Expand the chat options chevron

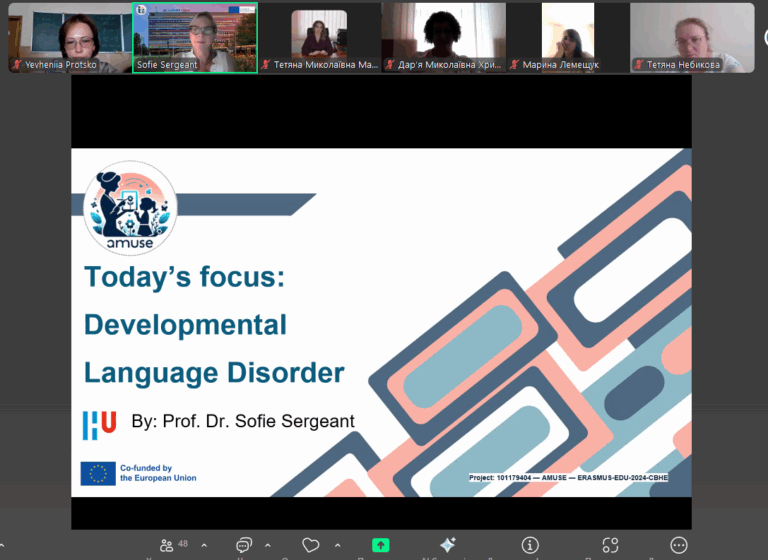click(x=267, y=545)
